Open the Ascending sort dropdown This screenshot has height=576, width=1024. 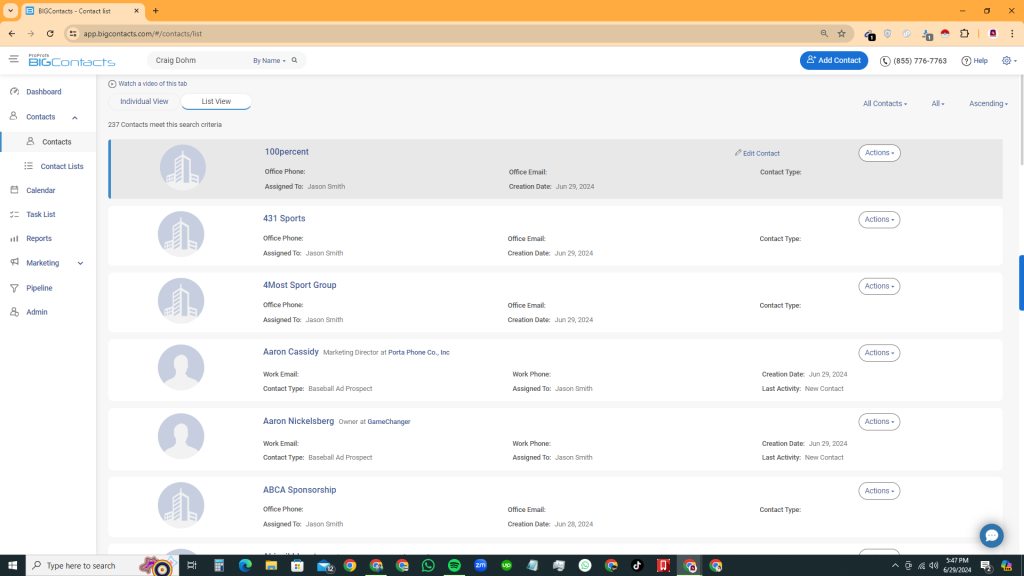(988, 104)
